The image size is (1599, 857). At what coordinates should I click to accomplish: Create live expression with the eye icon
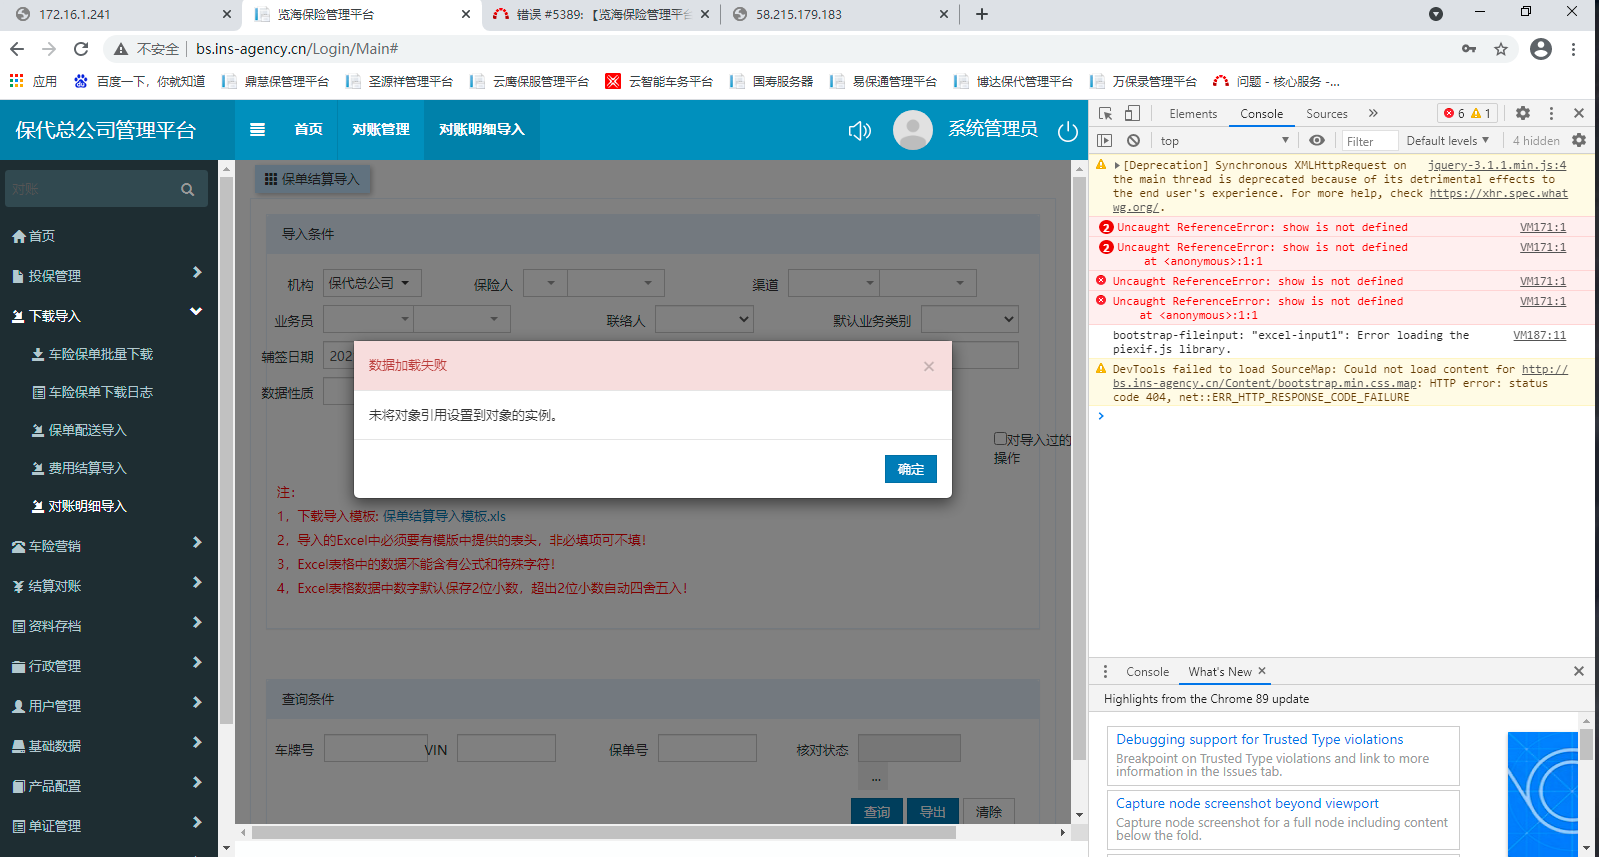click(x=1317, y=141)
